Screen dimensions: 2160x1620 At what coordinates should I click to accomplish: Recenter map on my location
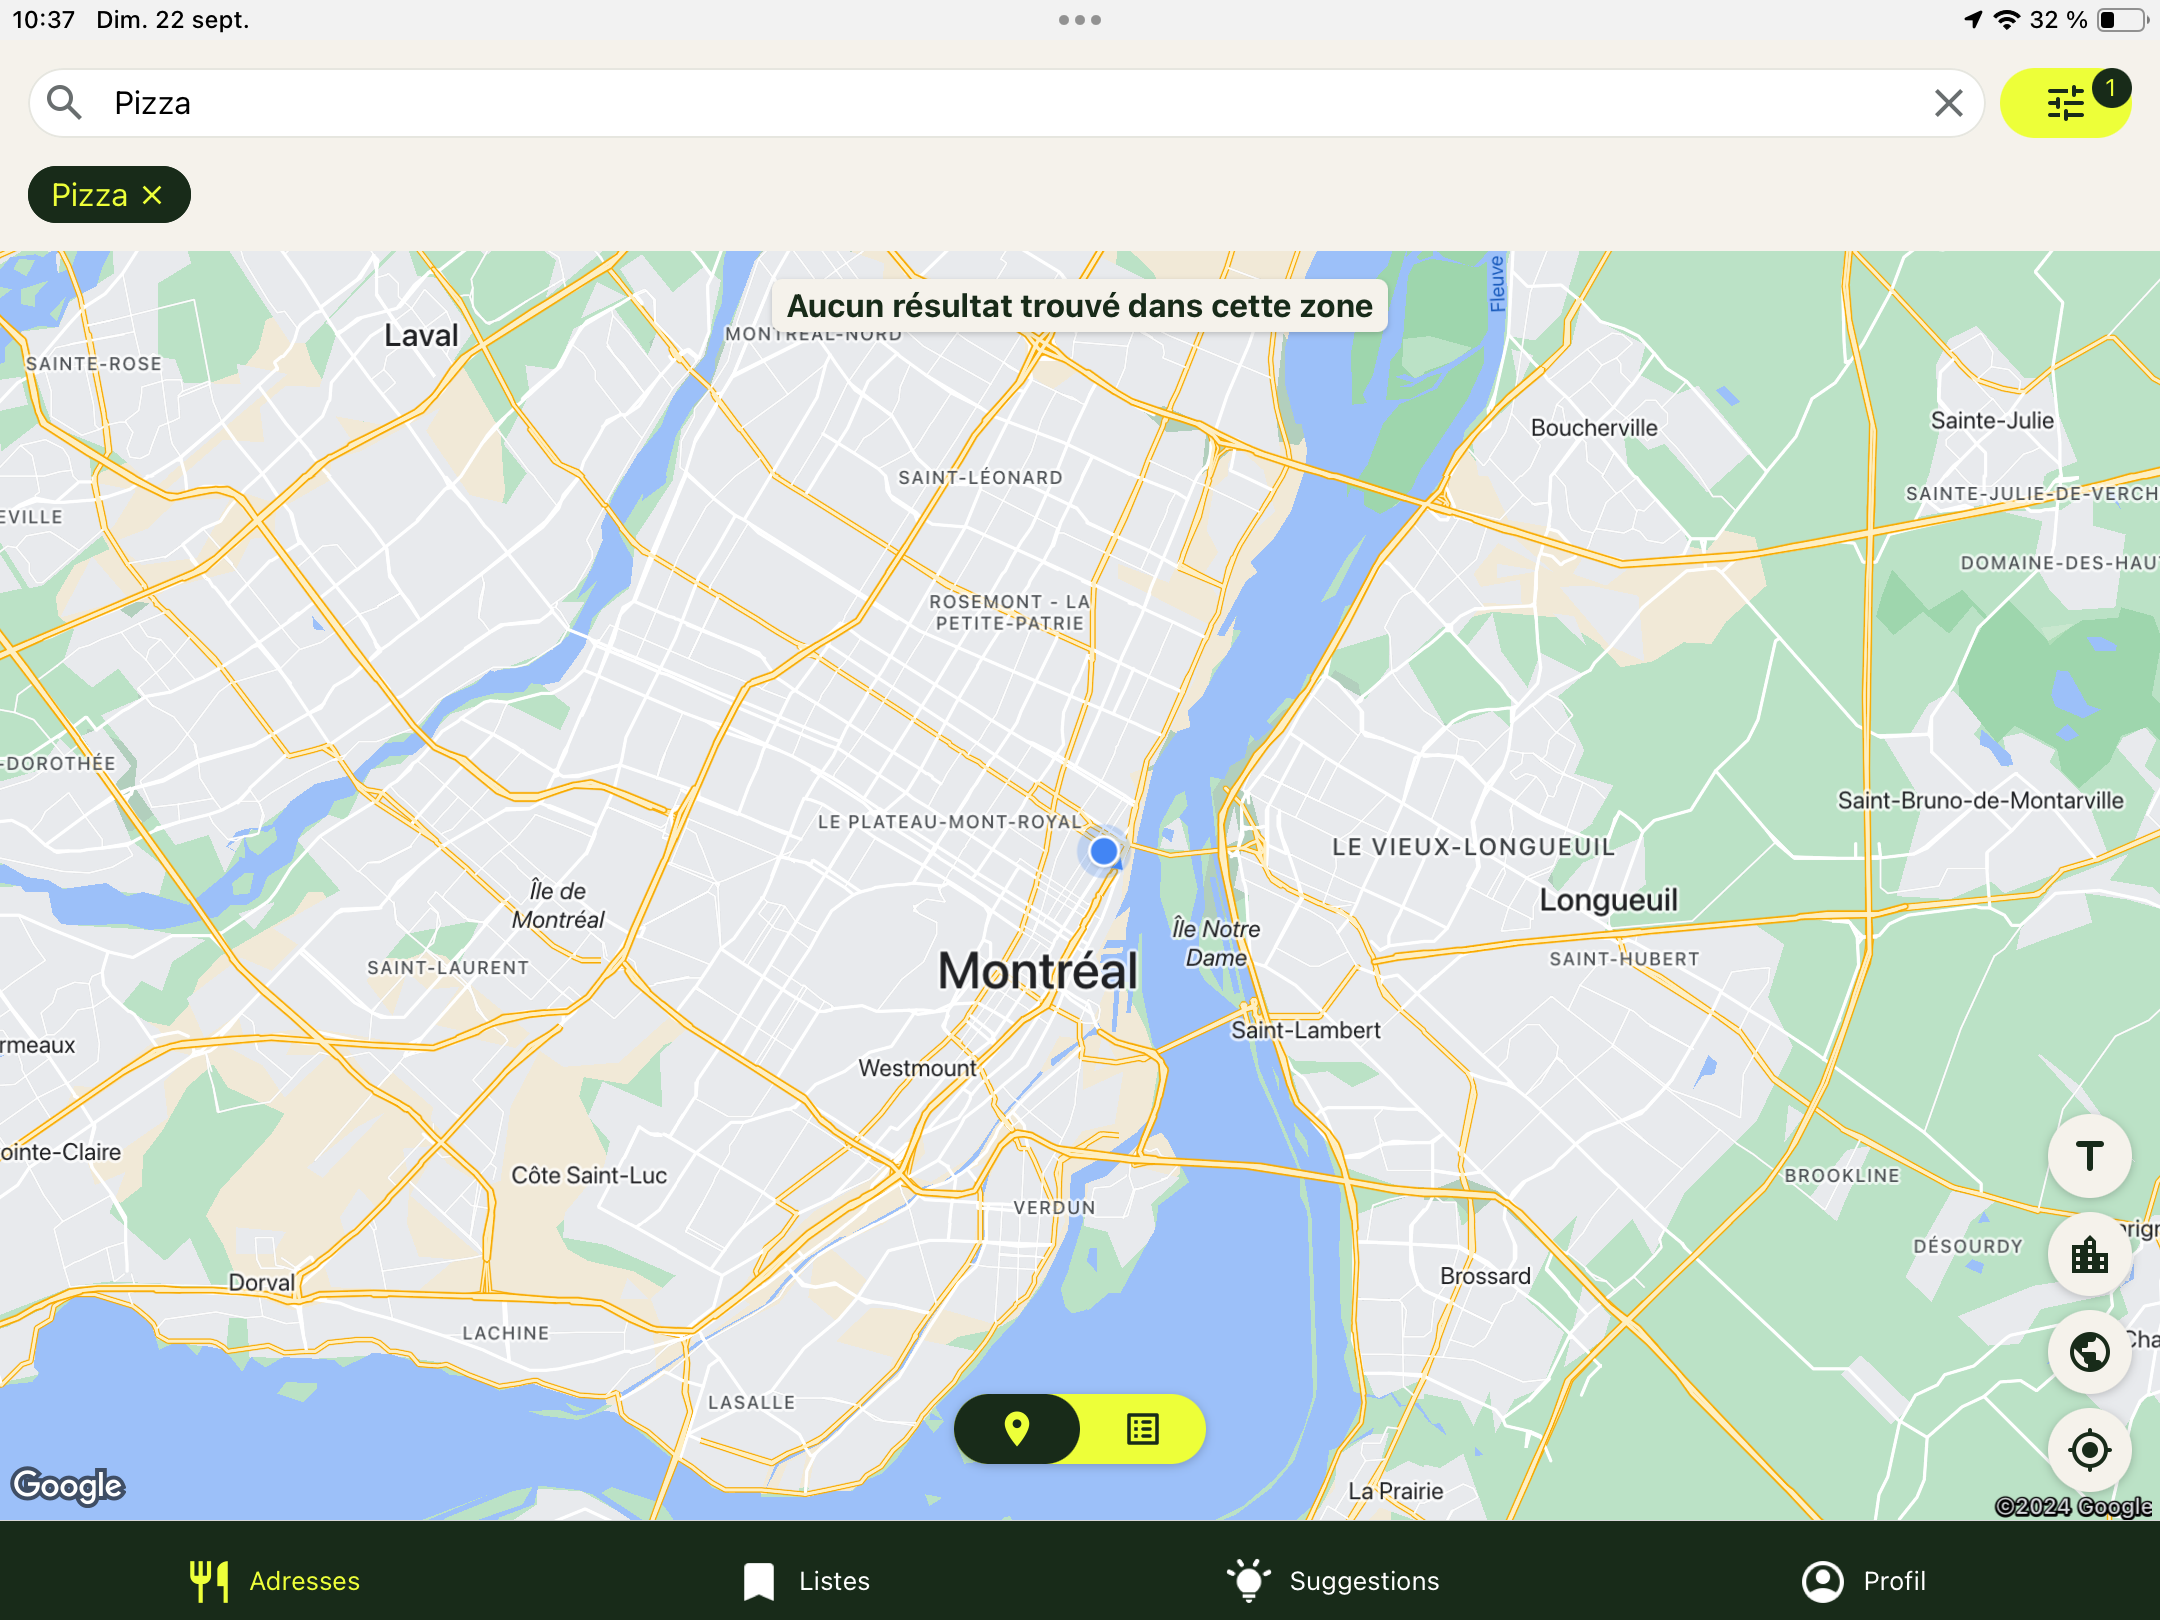[2089, 1450]
